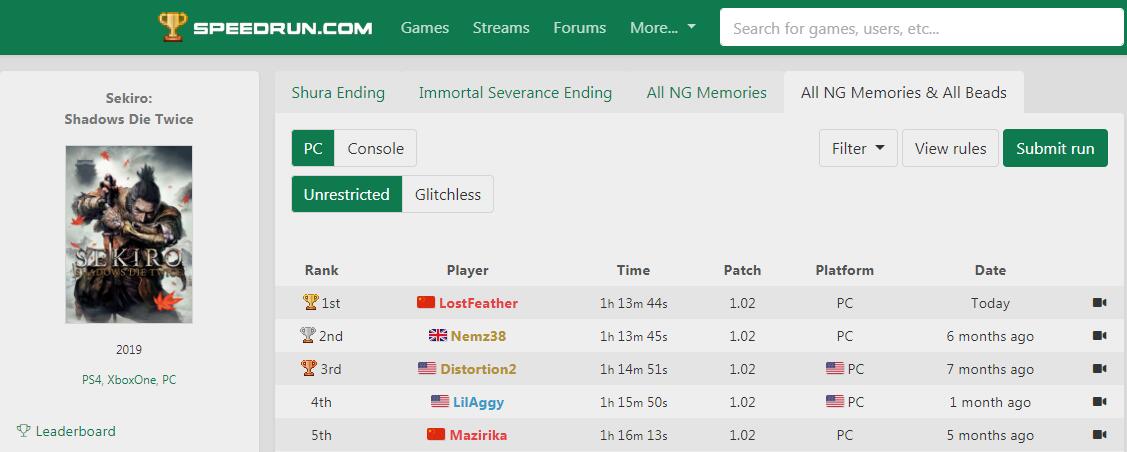Click the gold trophy beside 1st rank
Image resolution: width=1127 pixels, height=452 pixels.
[310, 302]
